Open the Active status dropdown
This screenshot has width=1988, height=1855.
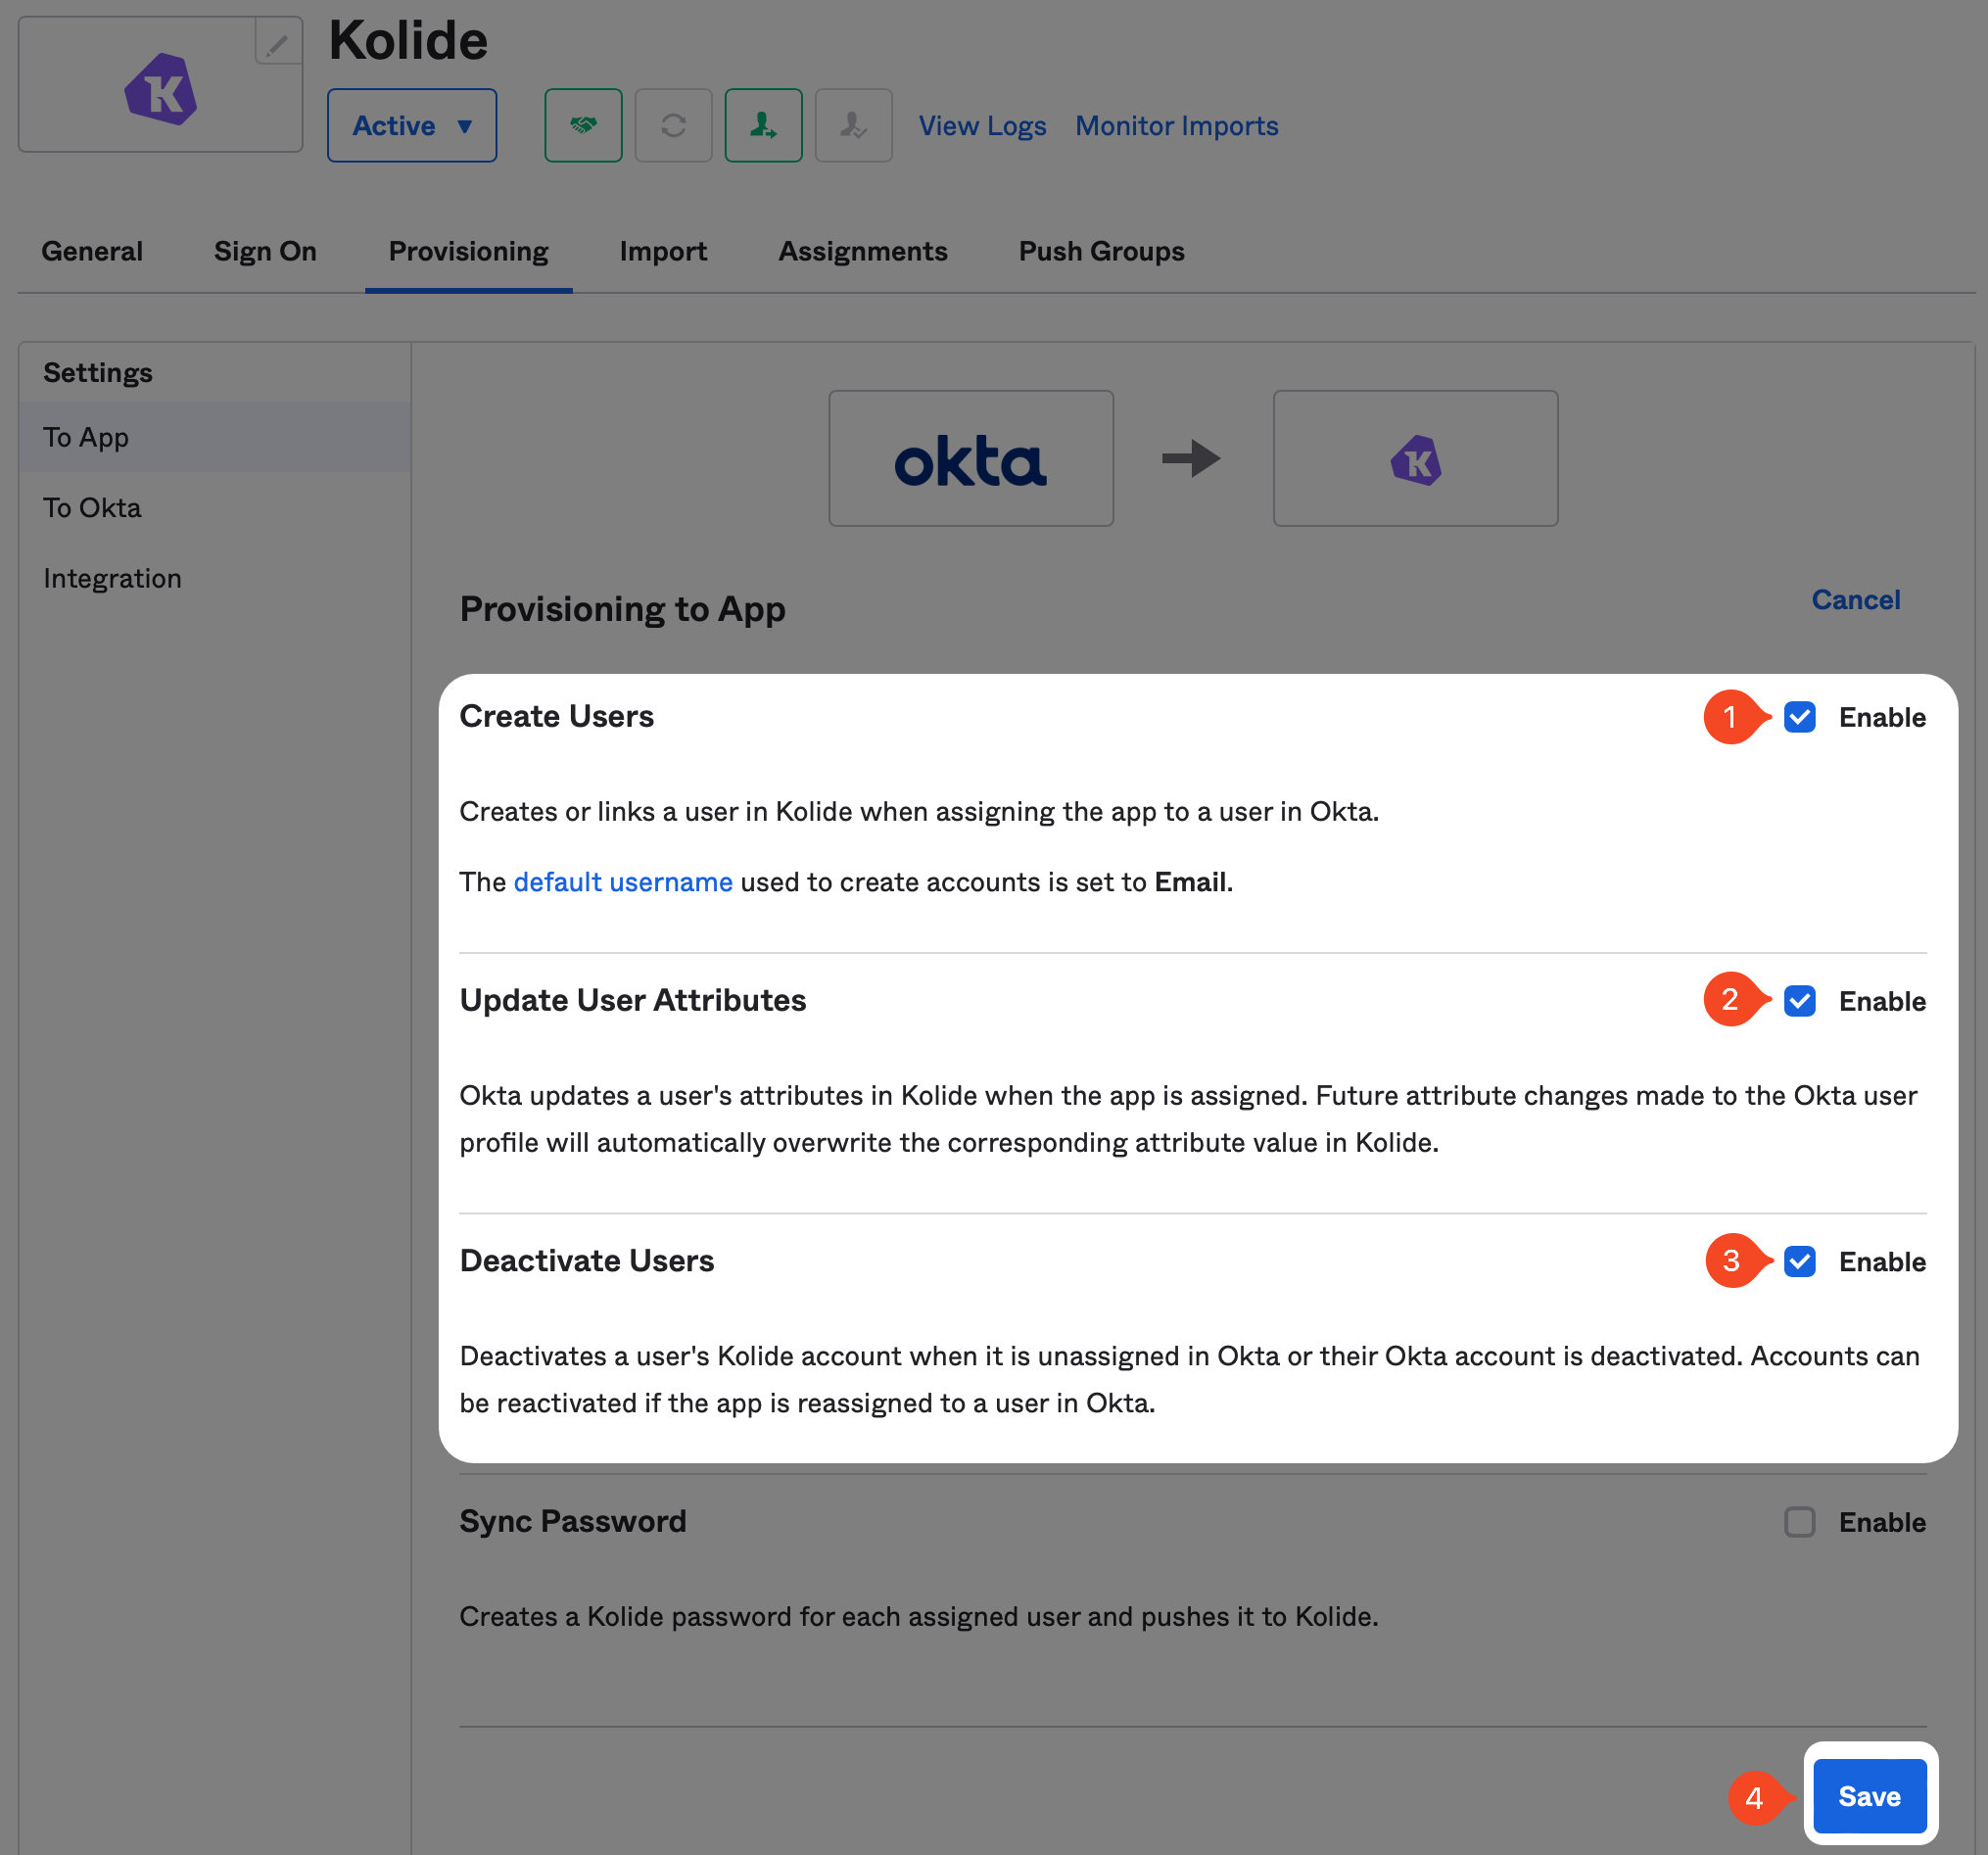[x=412, y=125]
